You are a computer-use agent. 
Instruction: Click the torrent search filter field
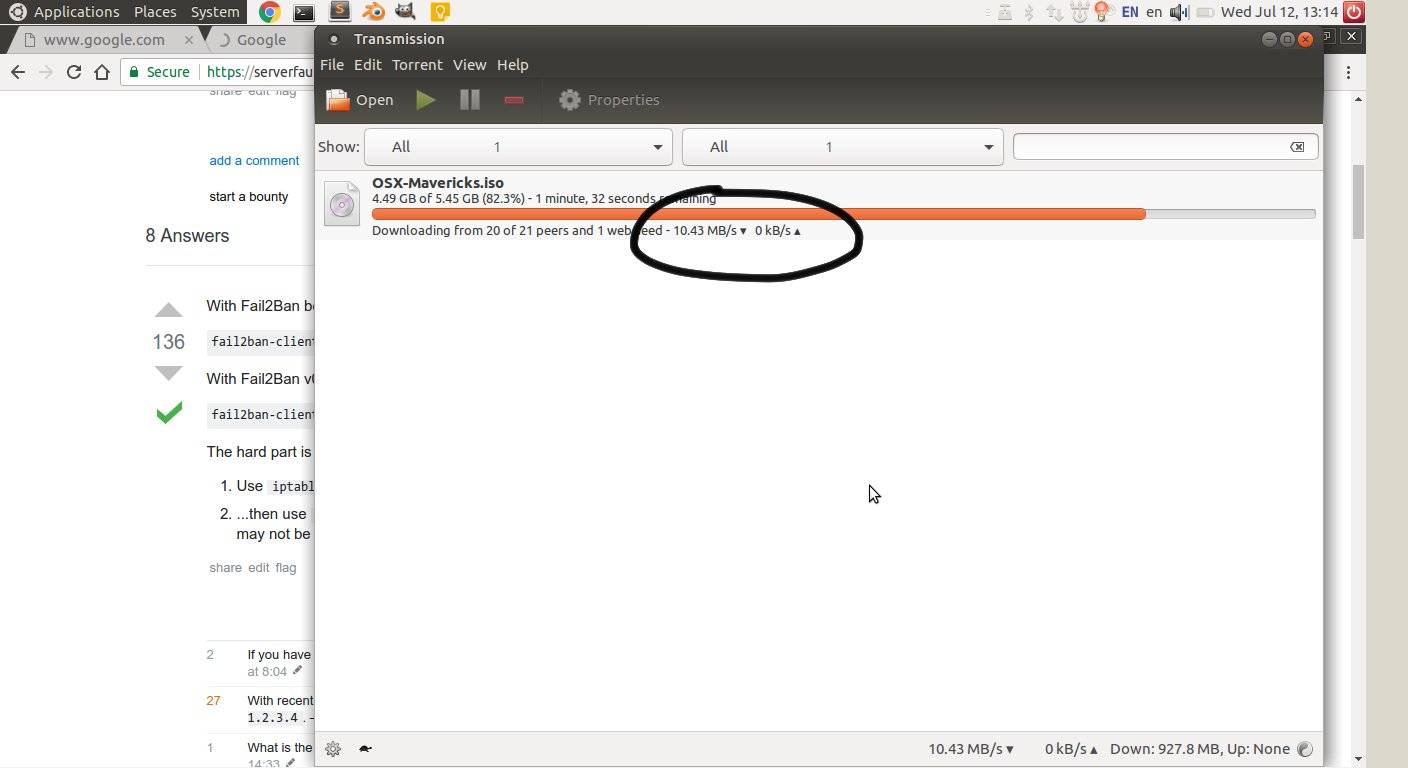1150,147
